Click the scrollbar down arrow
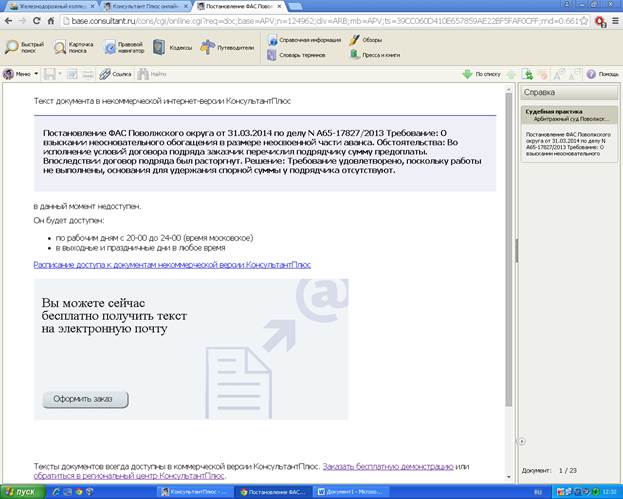This screenshot has height=499, width=623. pos(509,477)
